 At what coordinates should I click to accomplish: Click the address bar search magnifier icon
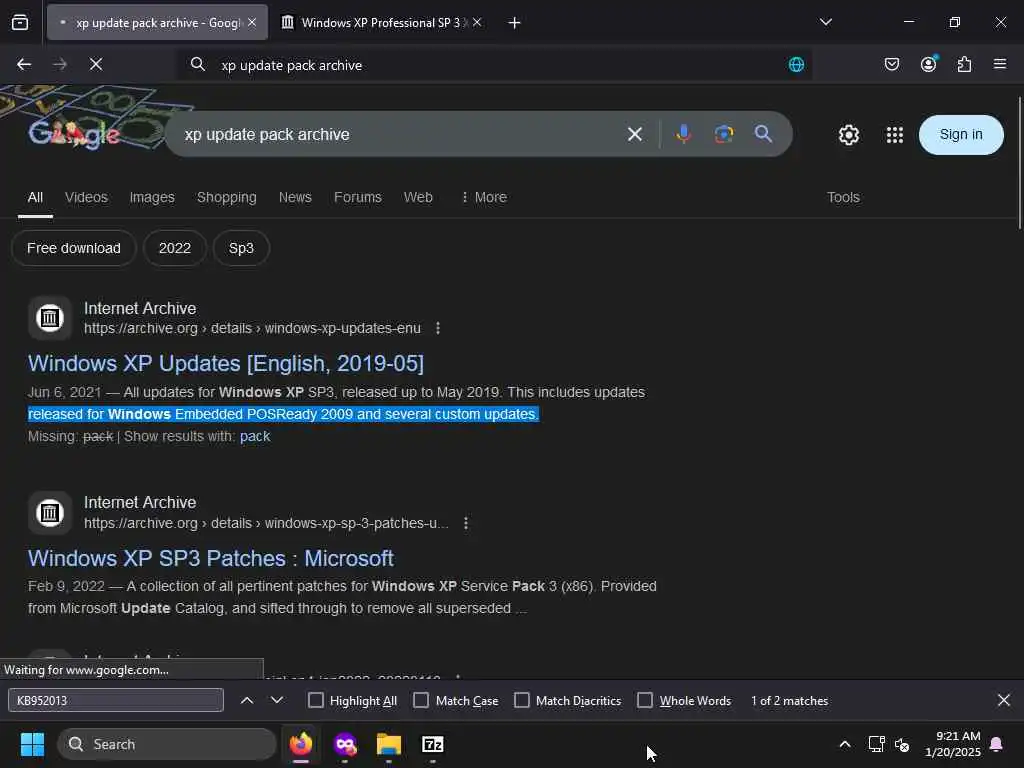click(197, 64)
